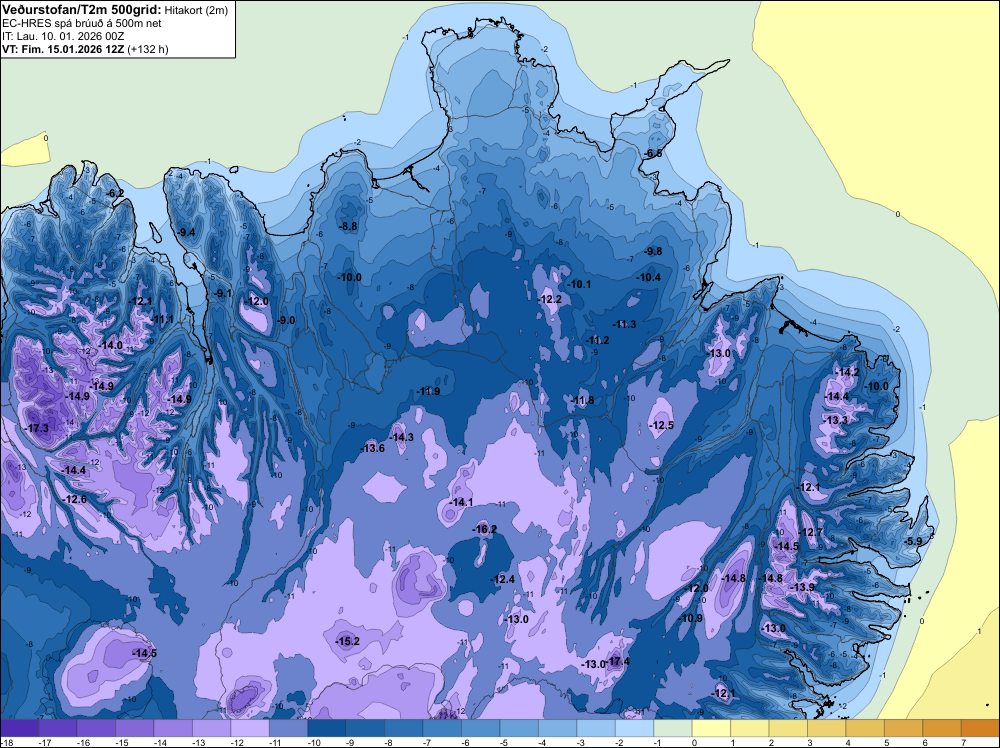Viewport: 1000px width, 748px height.
Task: Select the -9.1 temperature value
Action: tap(223, 293)
